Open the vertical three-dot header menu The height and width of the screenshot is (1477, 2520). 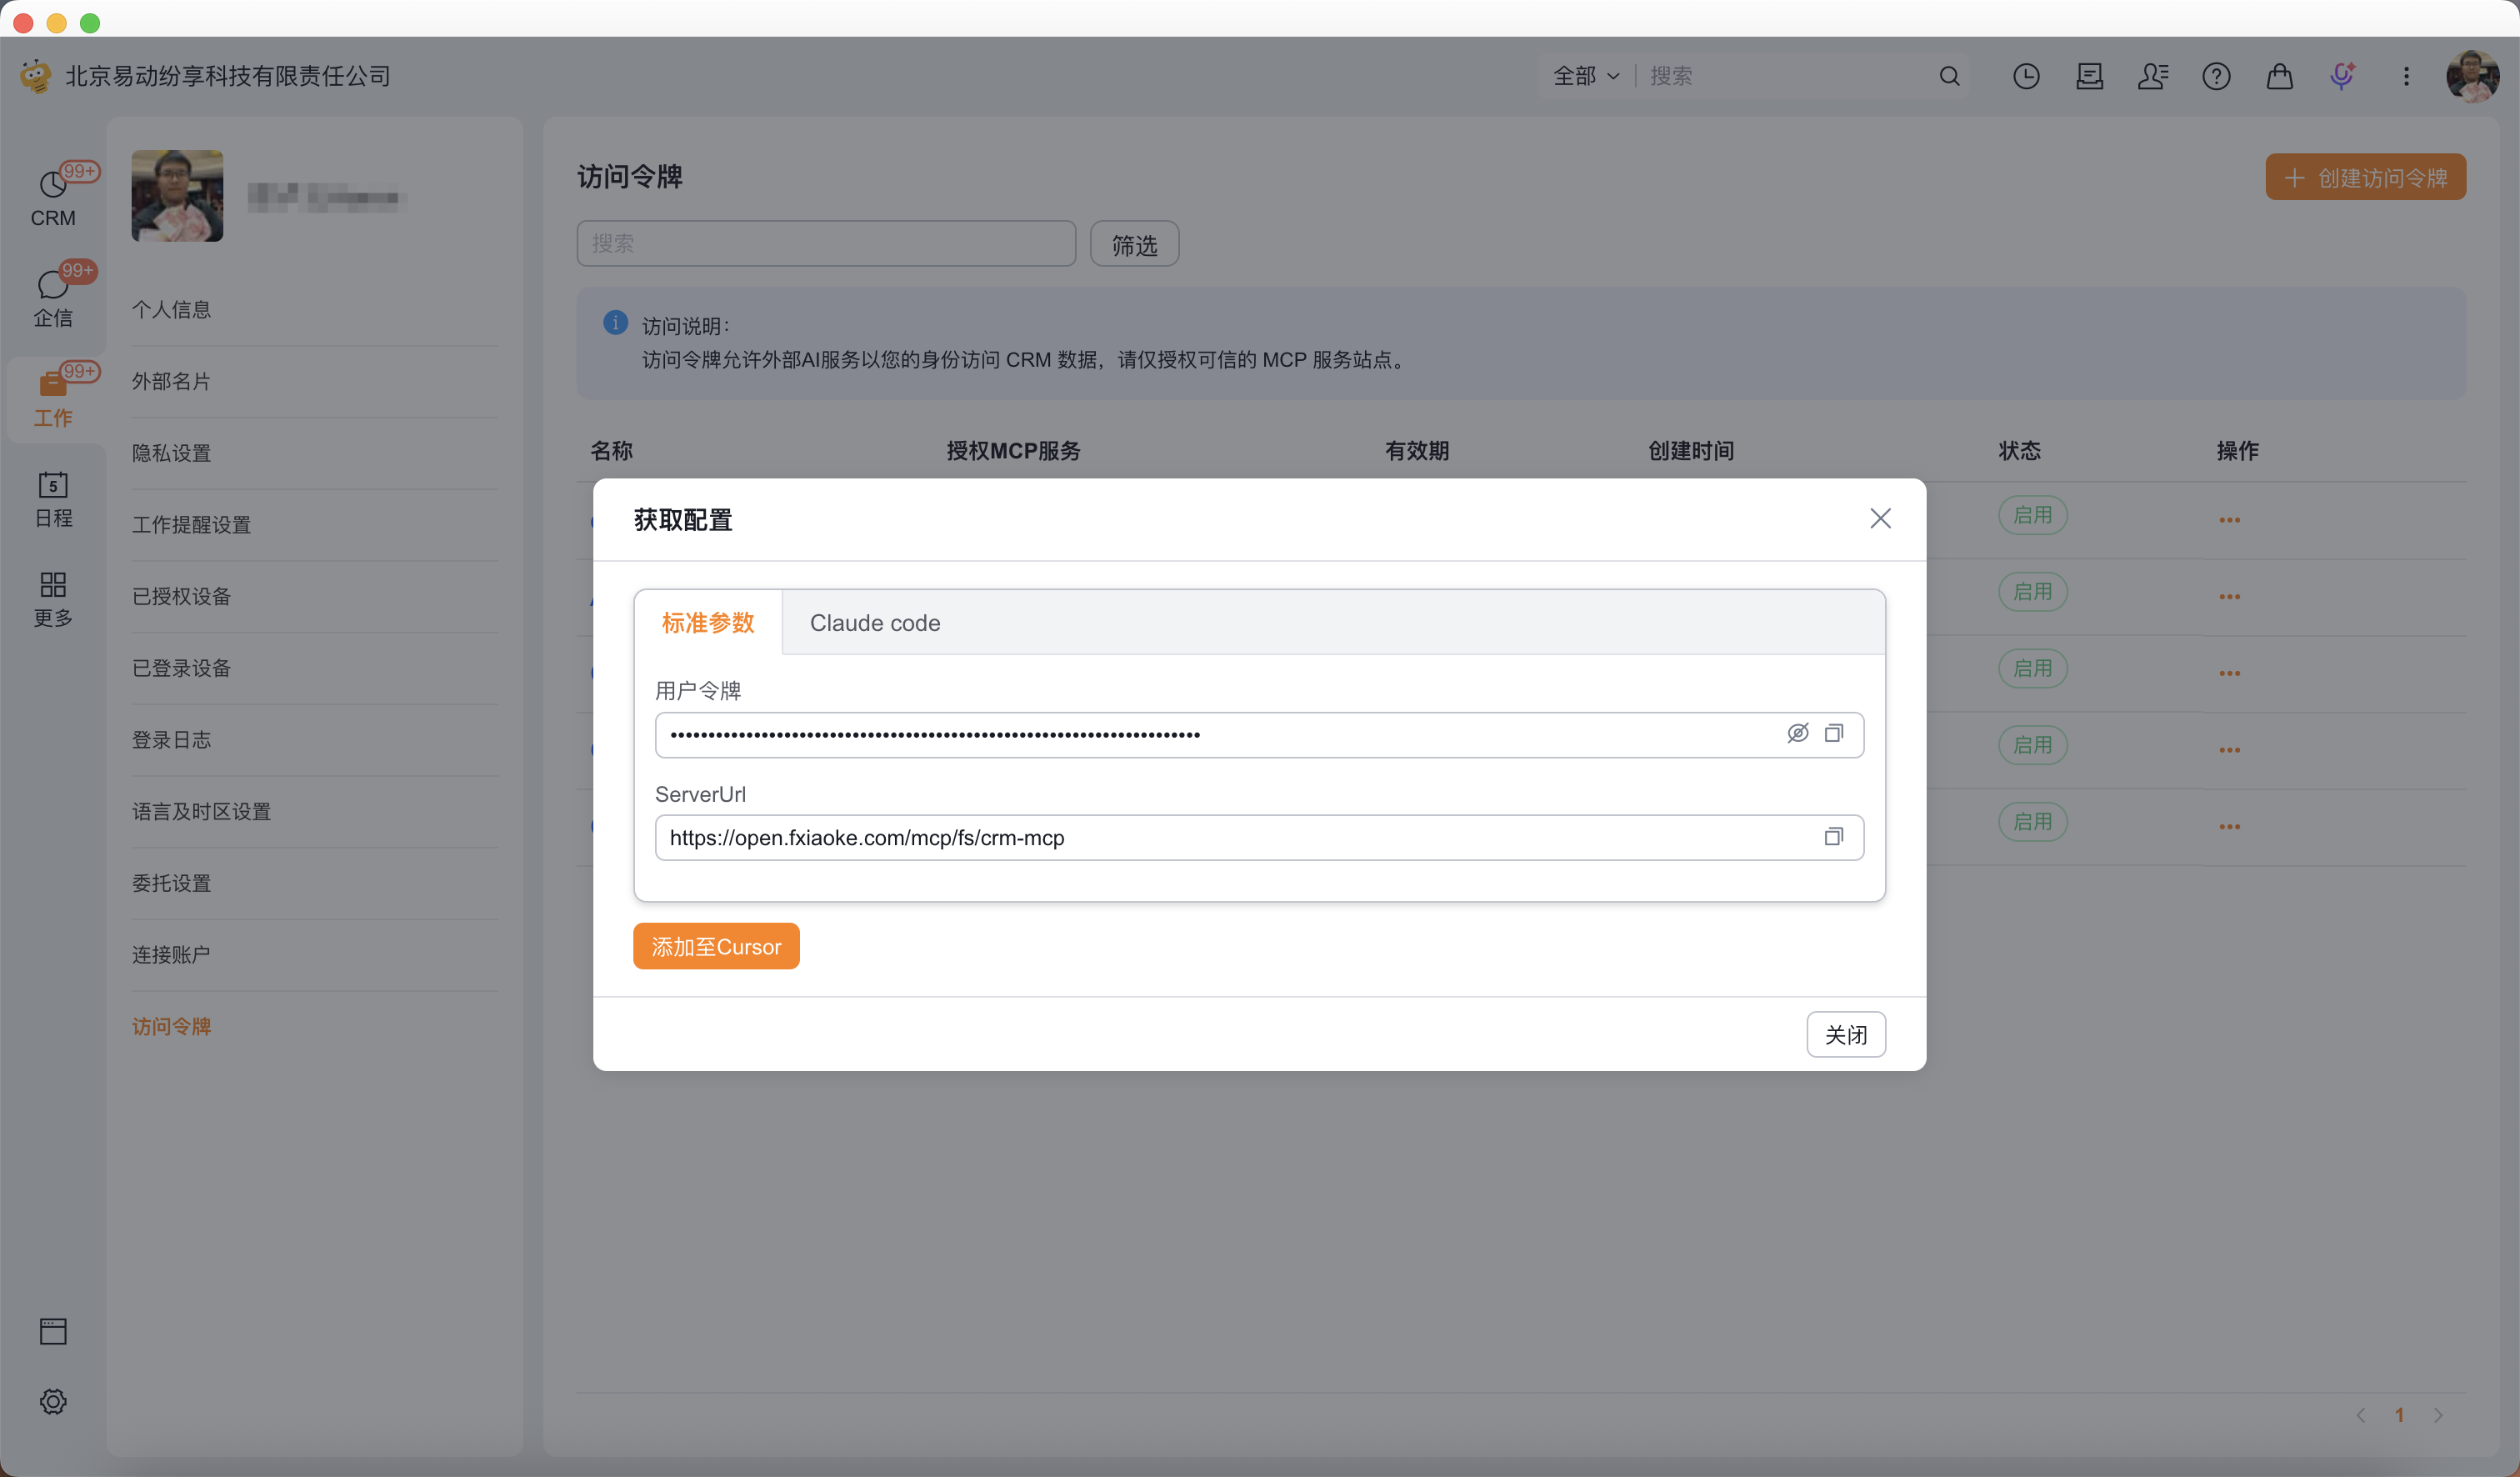click(x=2406, y=76)
